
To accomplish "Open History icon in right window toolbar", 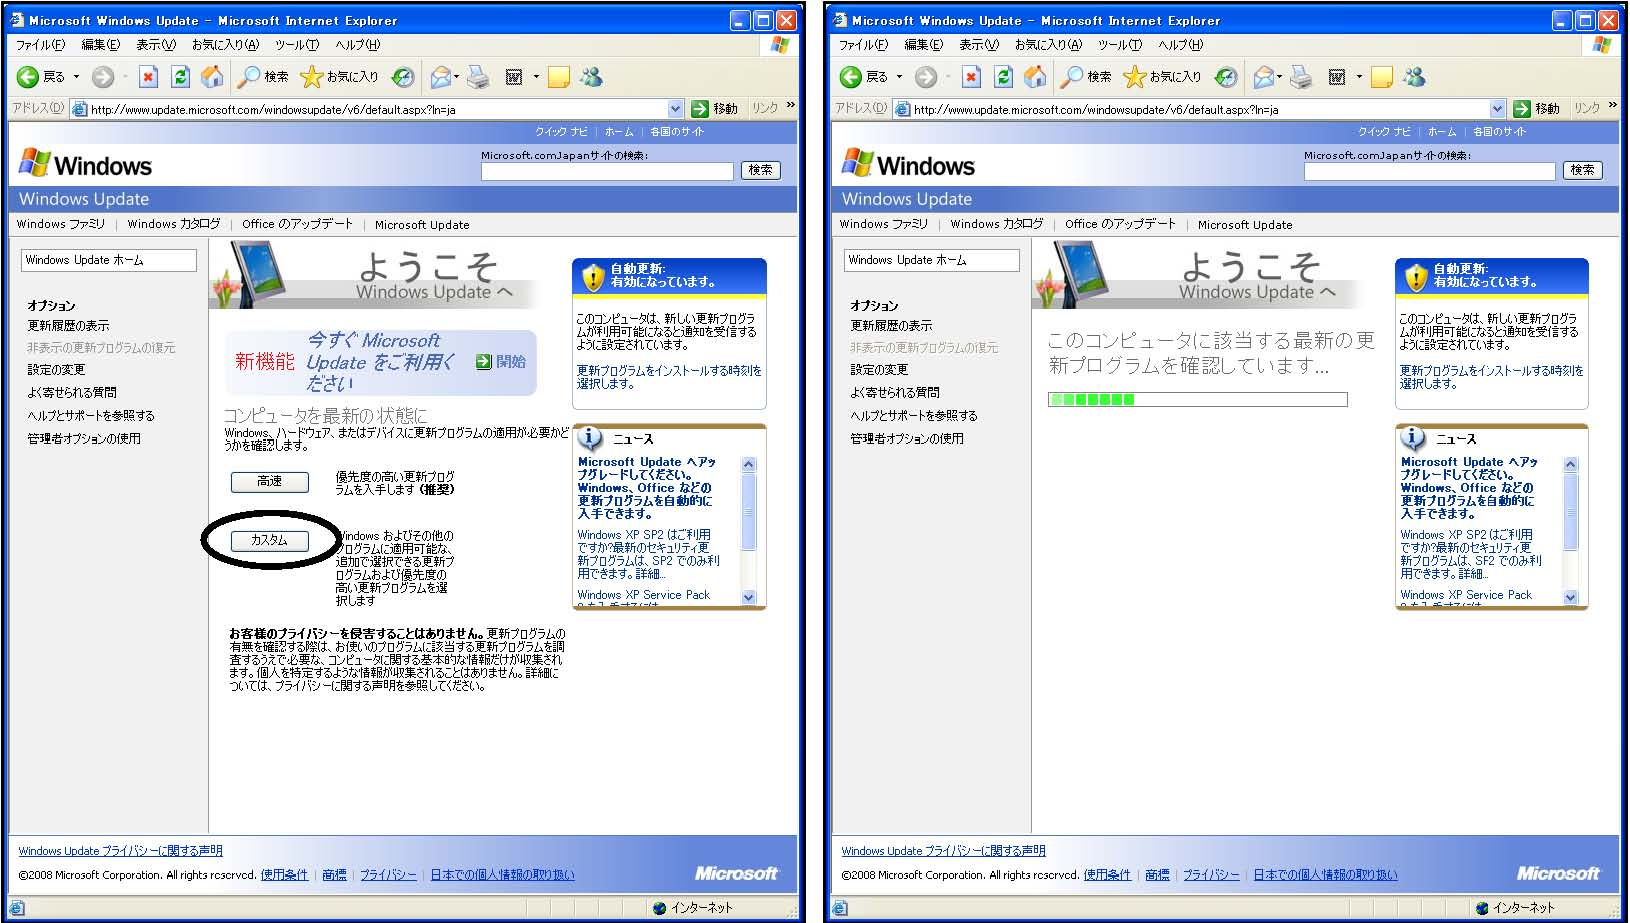I will pos(1226,77).
